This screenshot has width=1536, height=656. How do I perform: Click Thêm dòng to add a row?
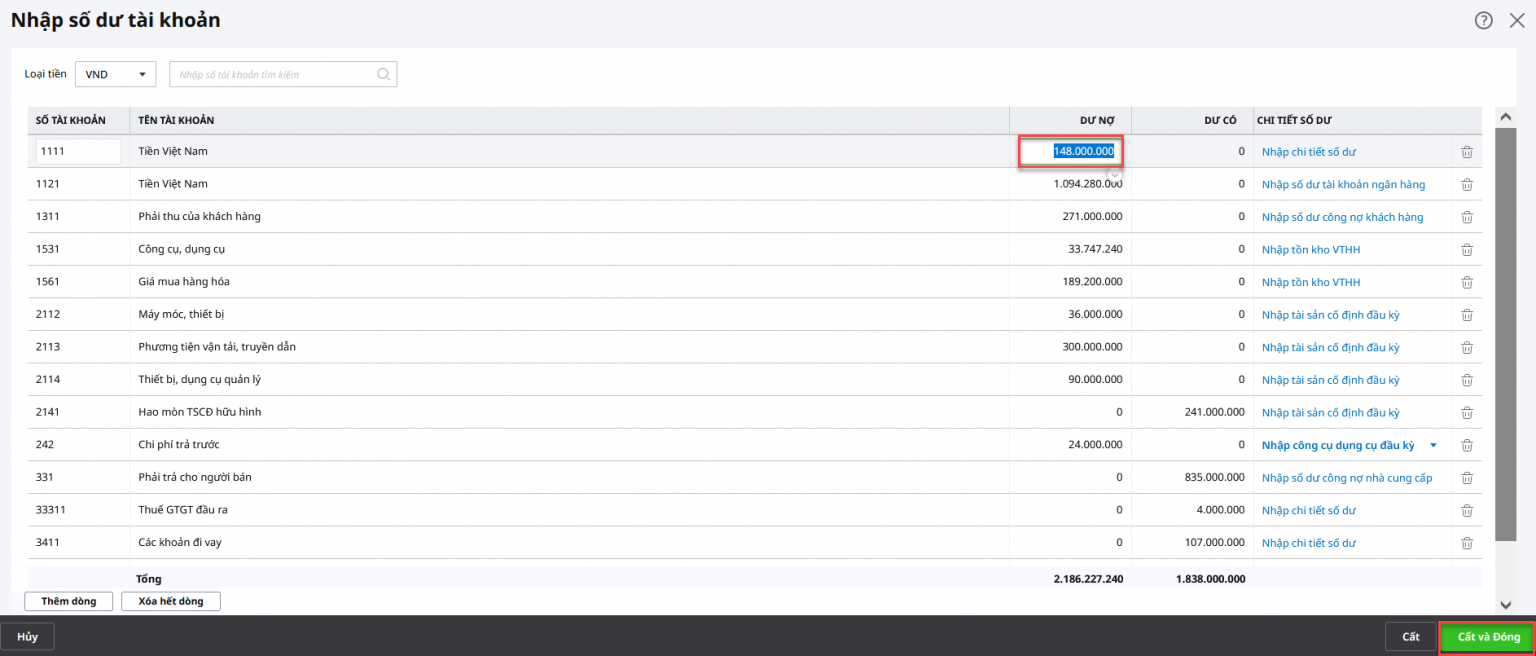[x=69, y=601]
